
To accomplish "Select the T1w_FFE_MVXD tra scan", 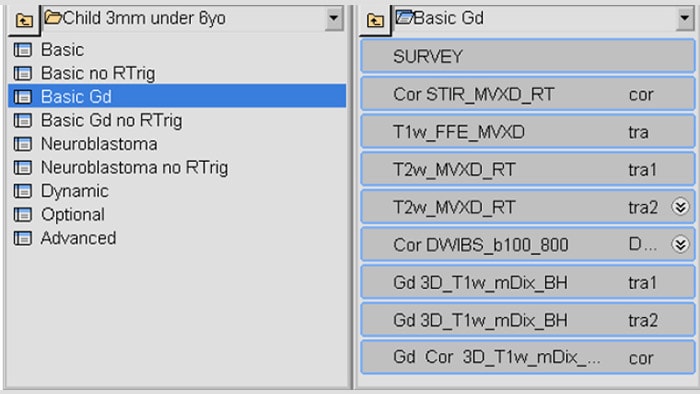I will click(528, 132).
